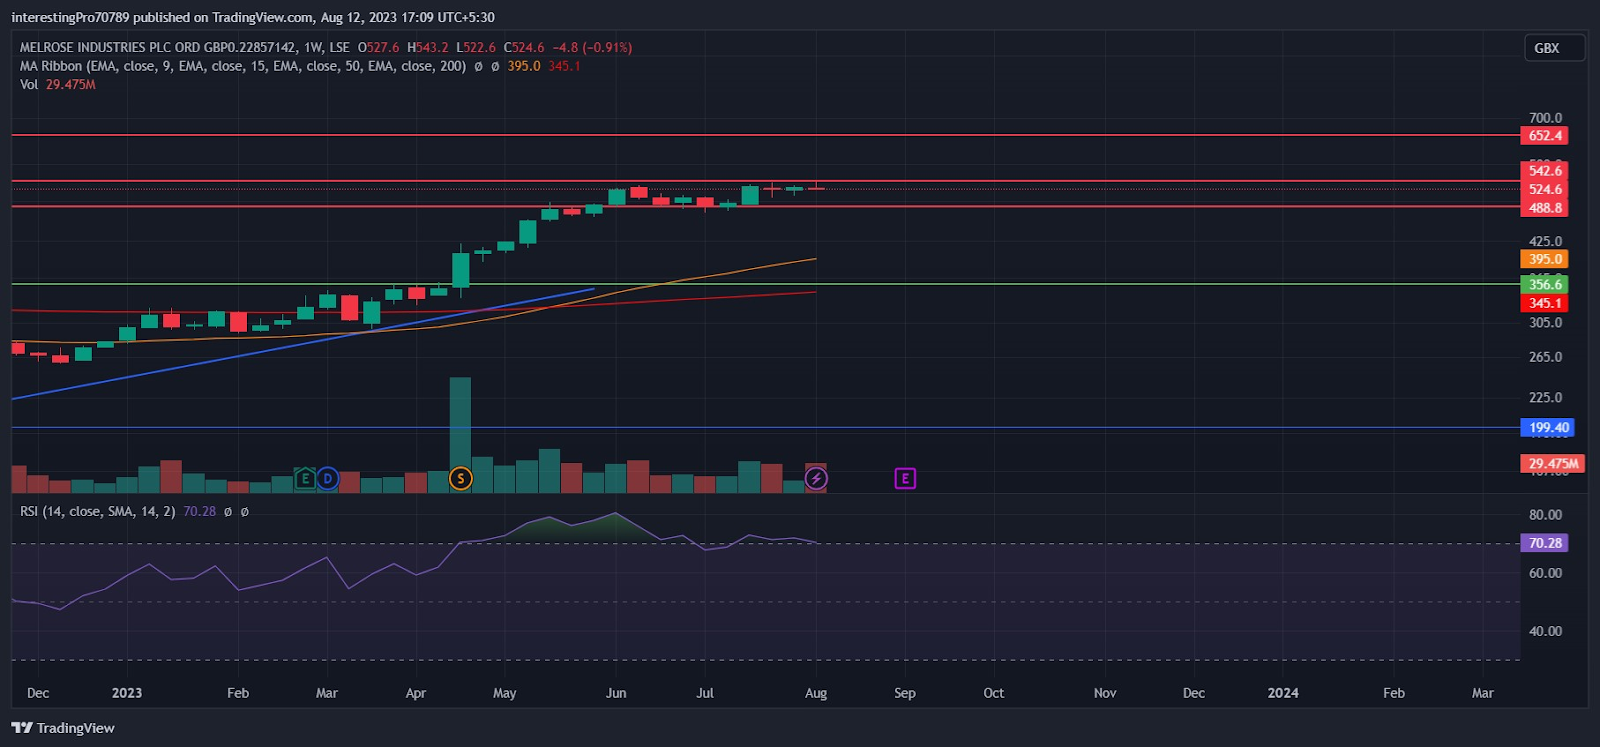Open the GBX currency selector

coord(1554,48)
